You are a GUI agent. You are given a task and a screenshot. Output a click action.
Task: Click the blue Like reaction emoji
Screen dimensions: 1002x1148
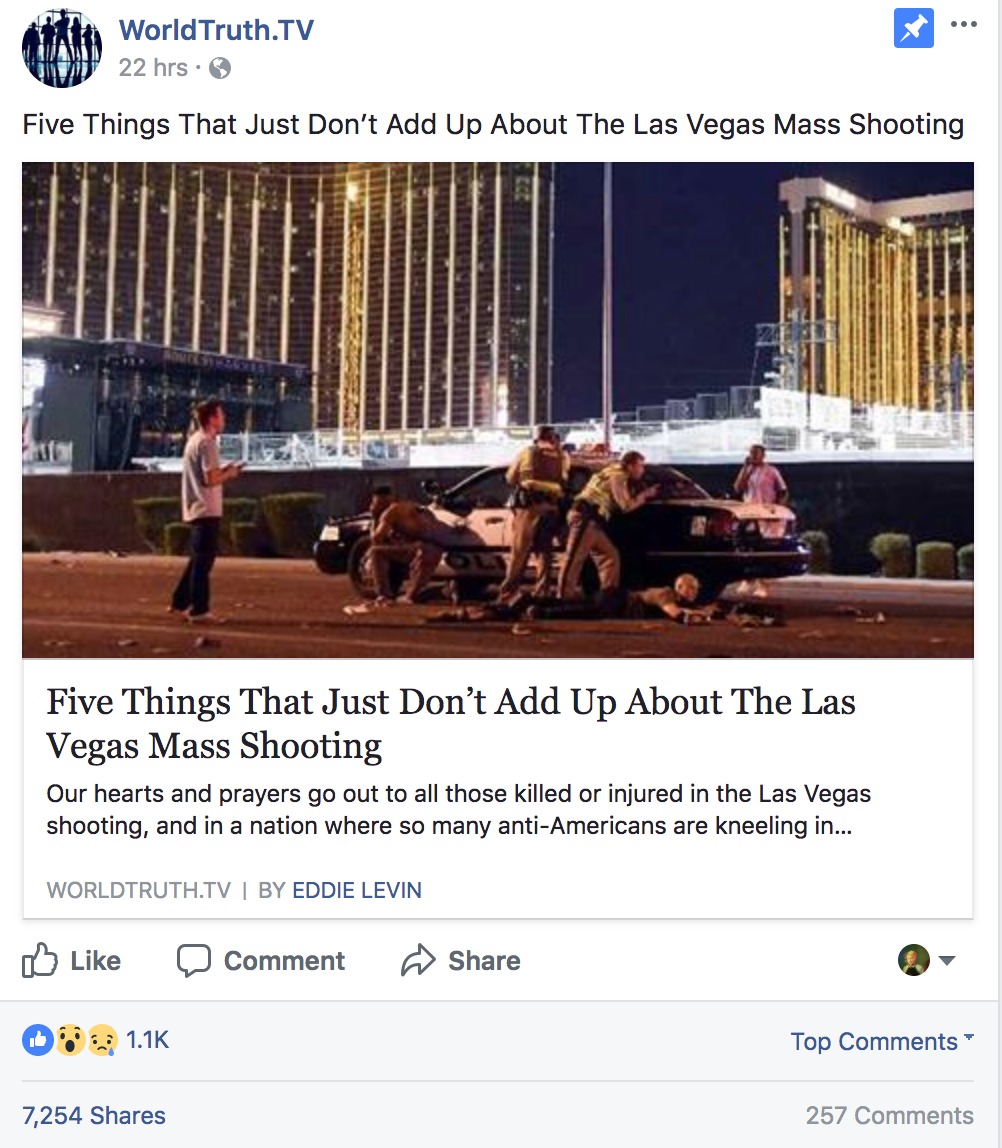pos(38,1040)
